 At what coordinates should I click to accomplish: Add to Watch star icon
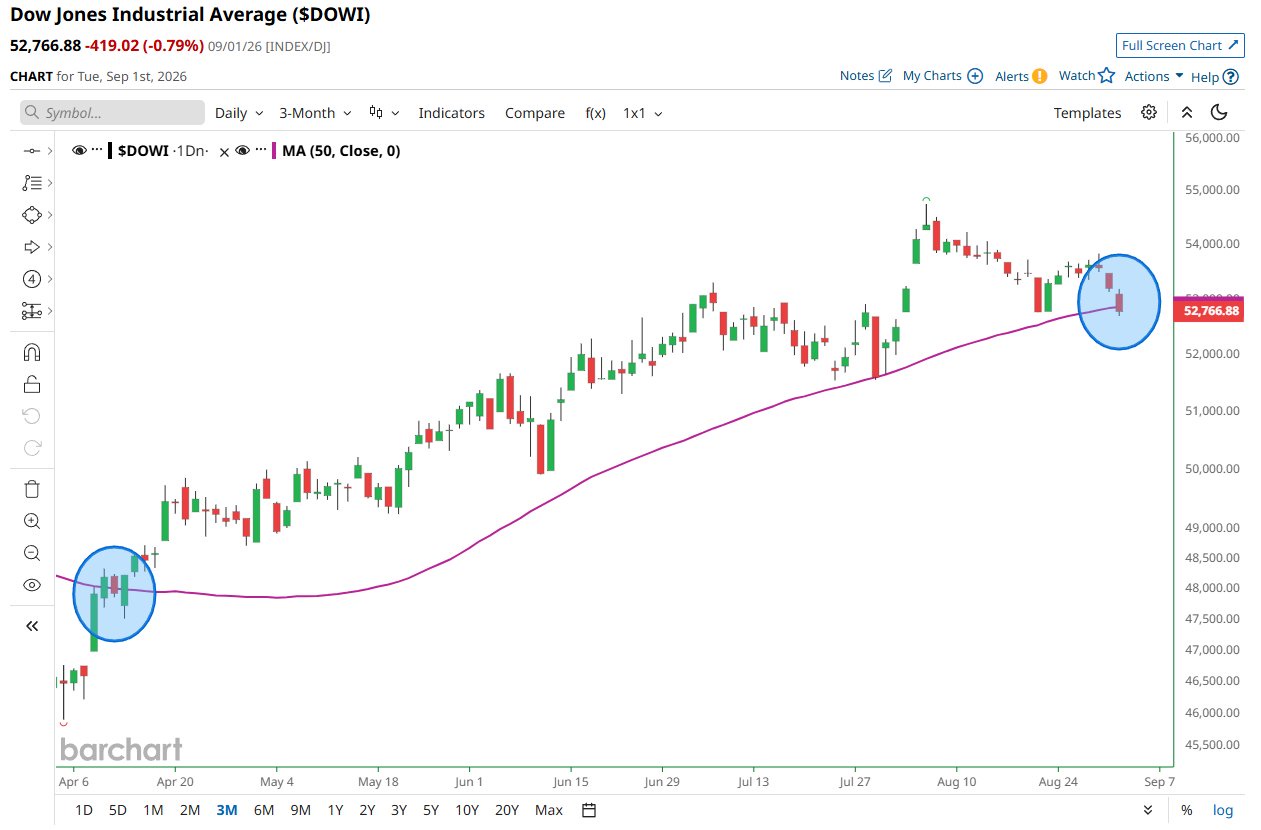[1106, 75]
